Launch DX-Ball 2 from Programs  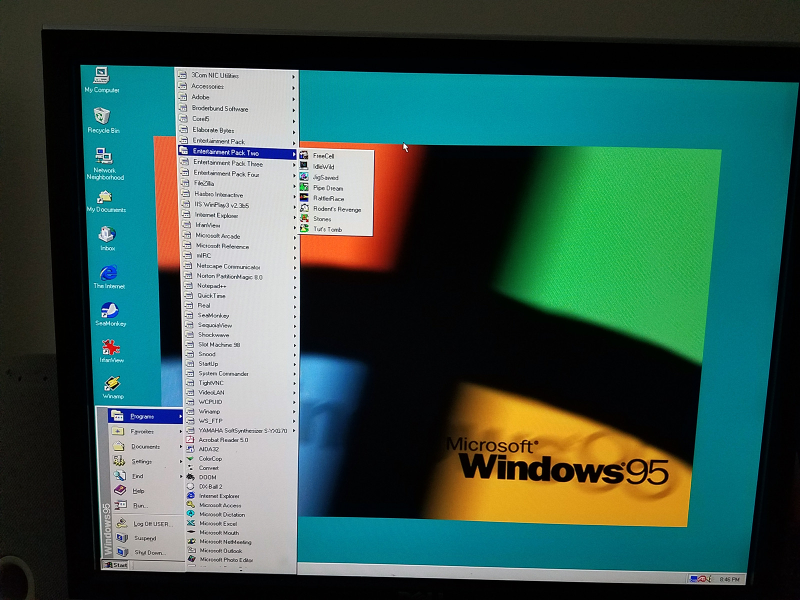coord(240,486)
